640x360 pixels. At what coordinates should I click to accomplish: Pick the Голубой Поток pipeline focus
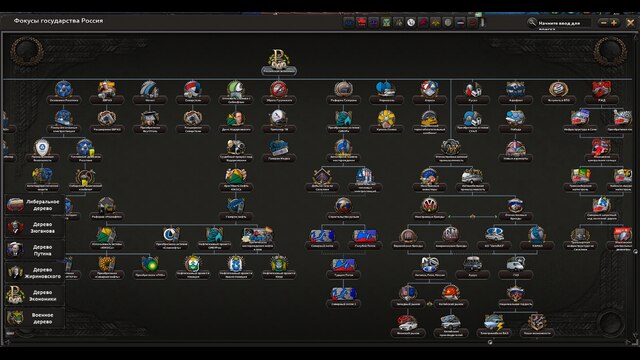[x=364, y=236]
